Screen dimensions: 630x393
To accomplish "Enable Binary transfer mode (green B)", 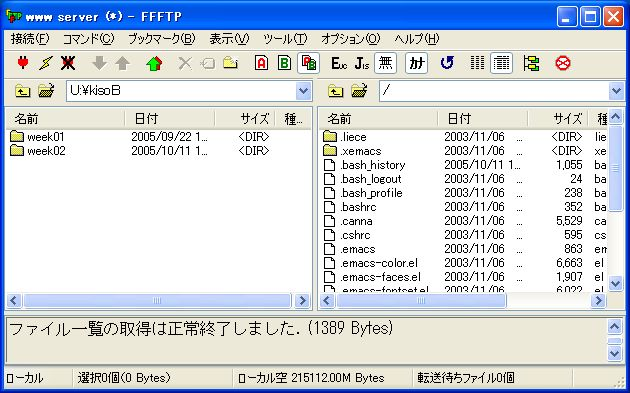I will (284, 63).
